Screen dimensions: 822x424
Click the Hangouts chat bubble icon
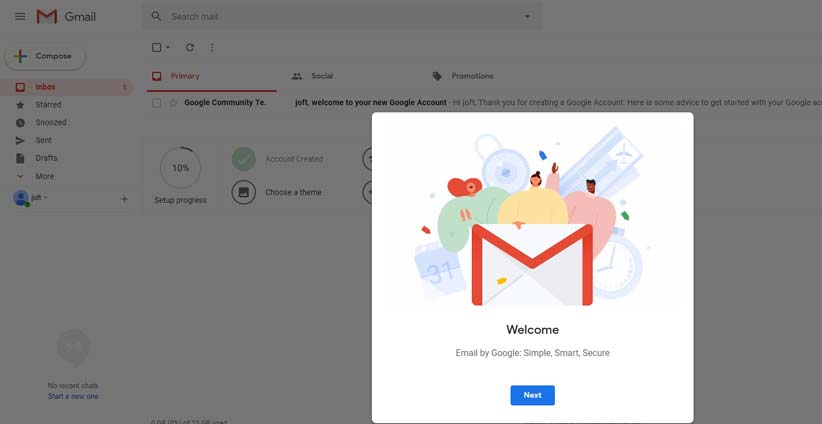(73, 347)
